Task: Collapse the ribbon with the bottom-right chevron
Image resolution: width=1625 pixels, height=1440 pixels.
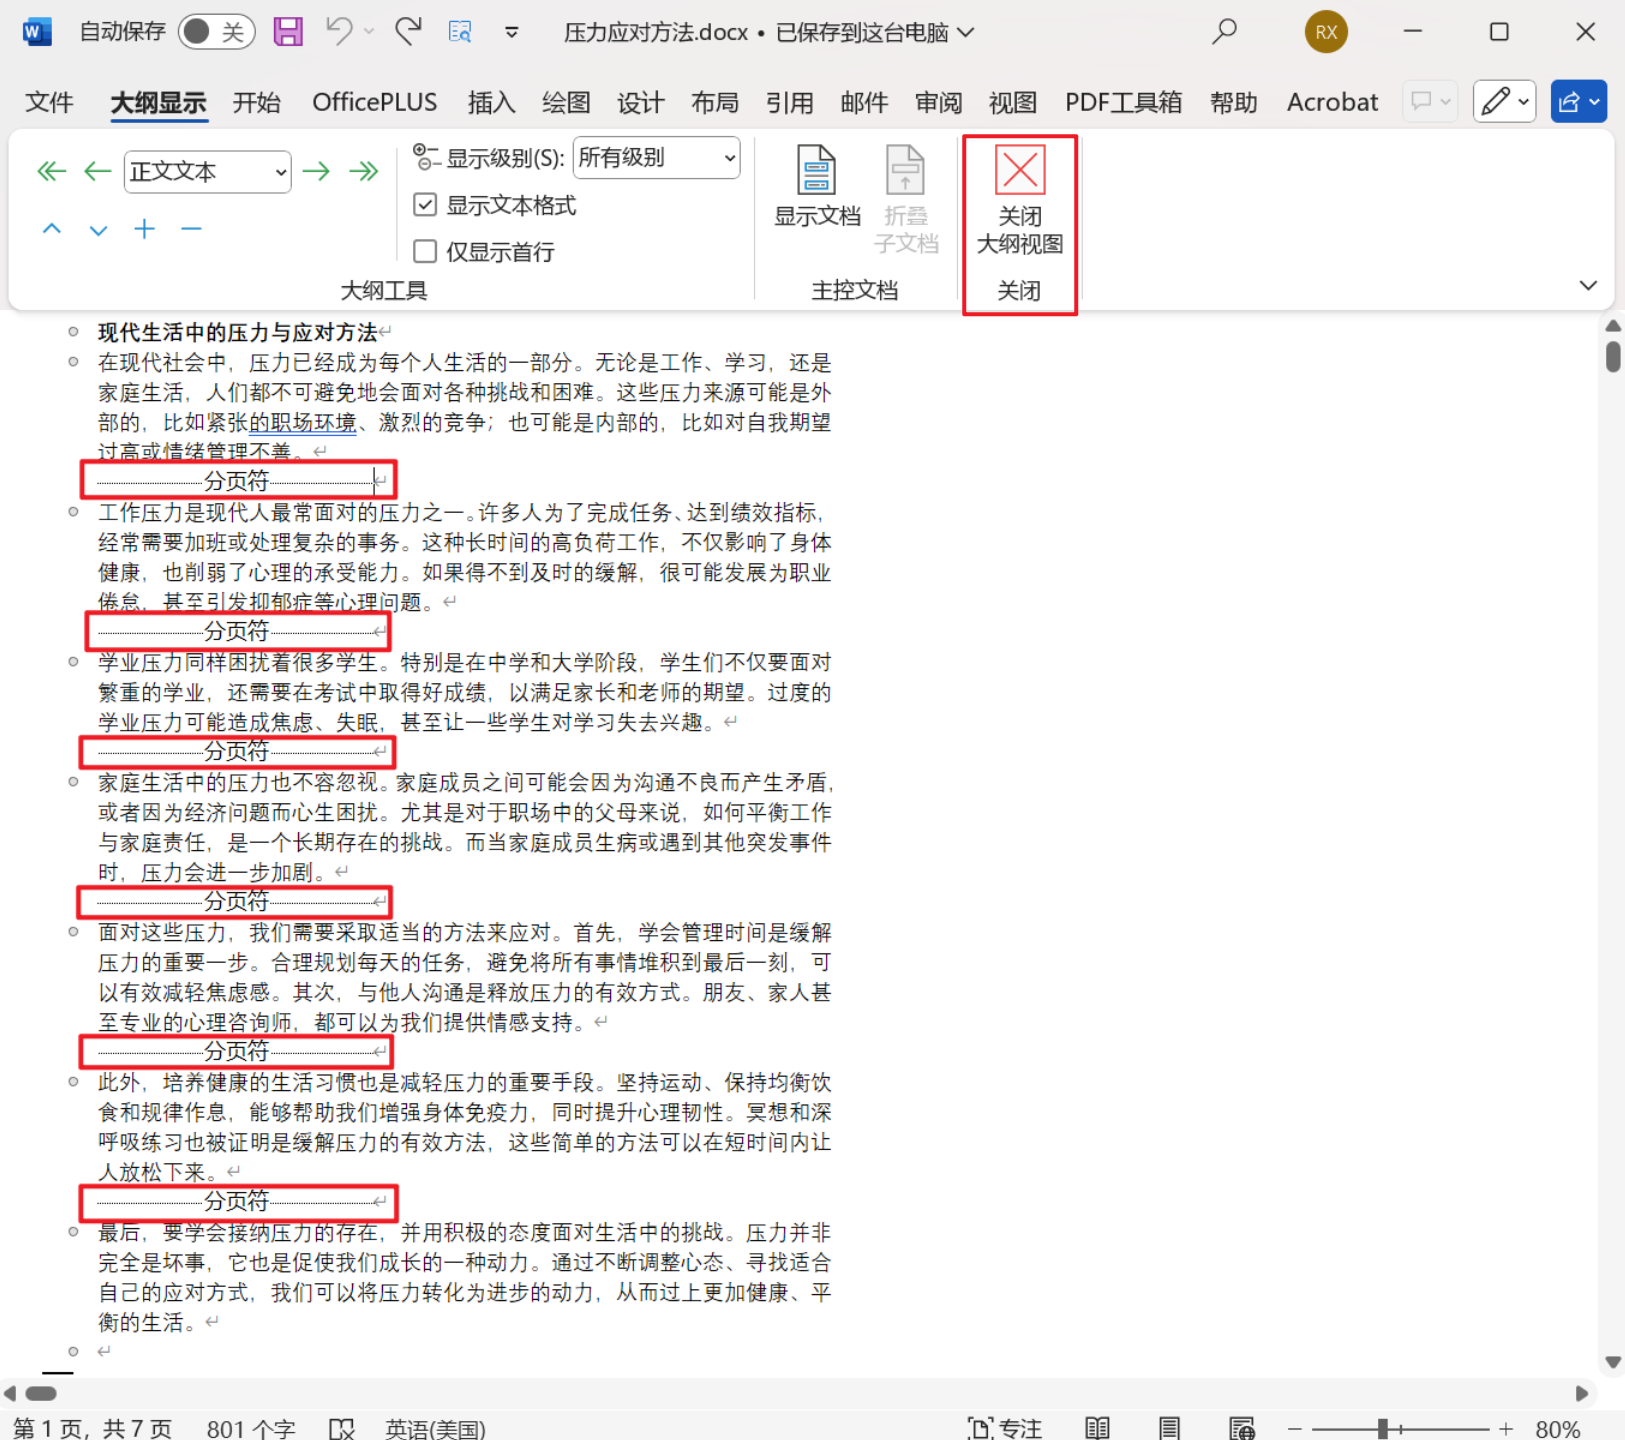Action: point(1588,285)
